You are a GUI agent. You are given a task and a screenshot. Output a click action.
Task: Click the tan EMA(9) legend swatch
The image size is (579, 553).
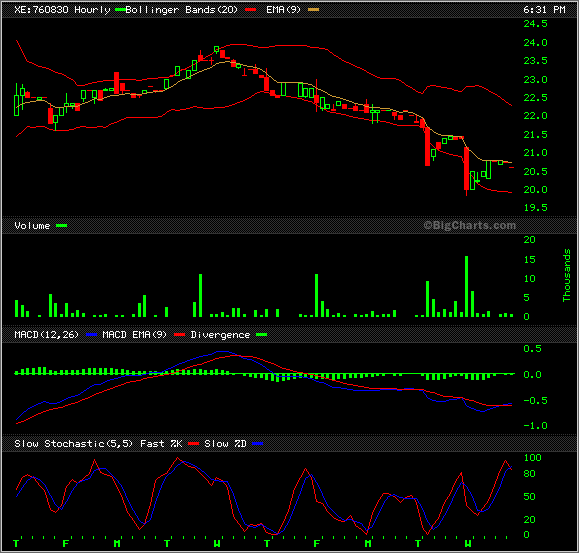(x=313, y=10)
